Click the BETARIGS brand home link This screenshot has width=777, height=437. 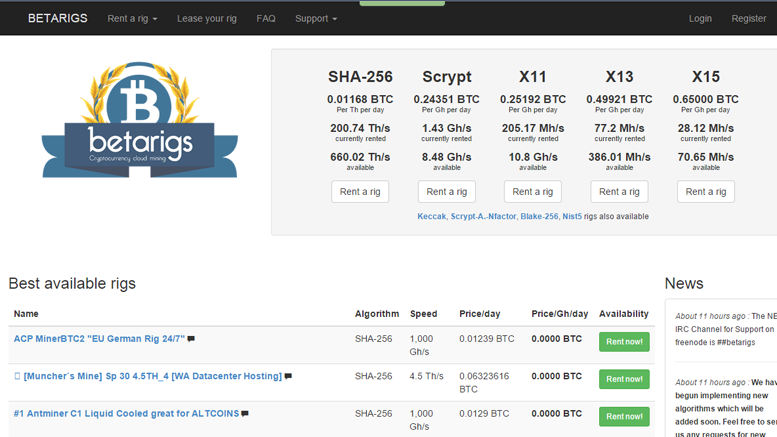point(57,18)
